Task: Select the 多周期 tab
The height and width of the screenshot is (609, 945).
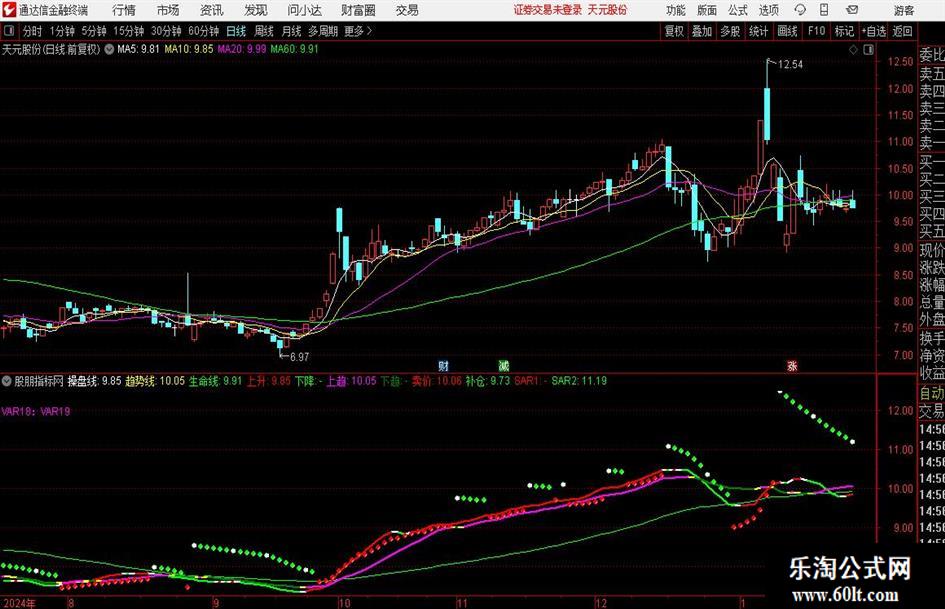Action: (323, 31)
